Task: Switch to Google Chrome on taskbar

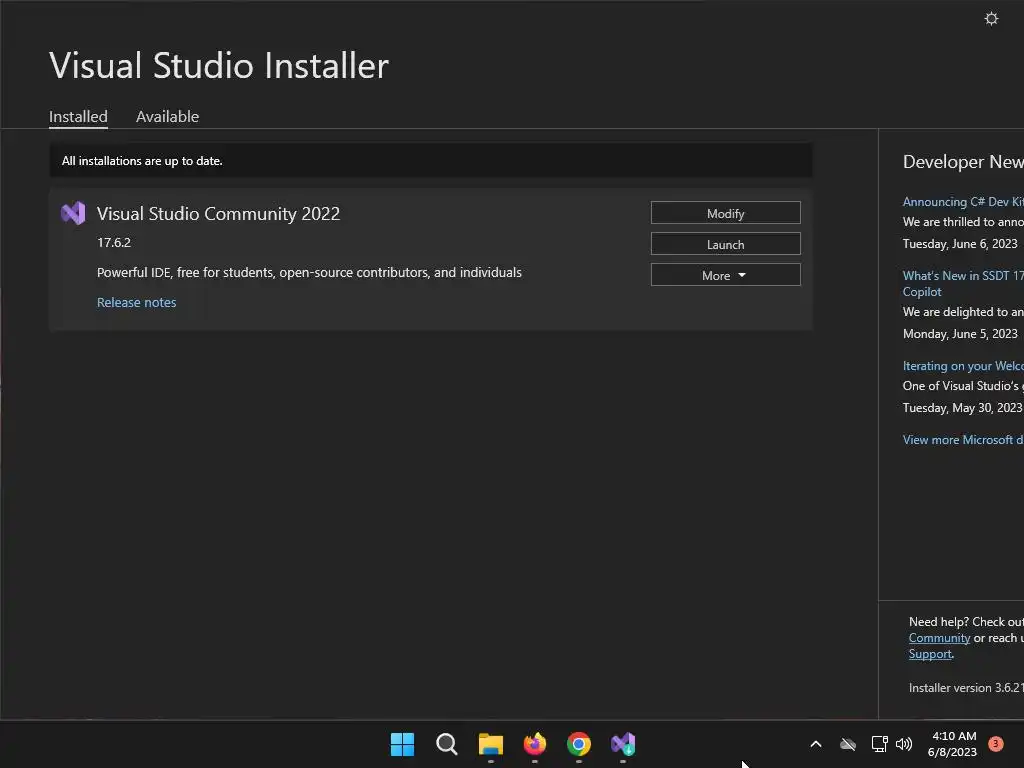Action: 579,744
